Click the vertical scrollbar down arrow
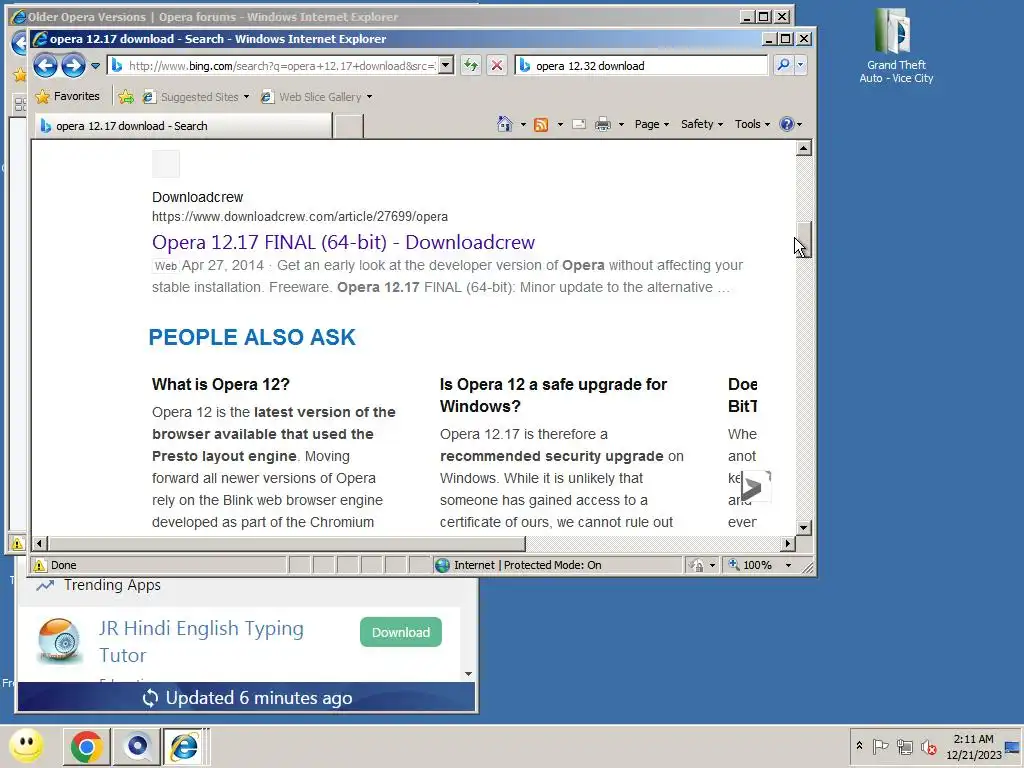The width and height of the screenshot is (1024, 768). 804,527
